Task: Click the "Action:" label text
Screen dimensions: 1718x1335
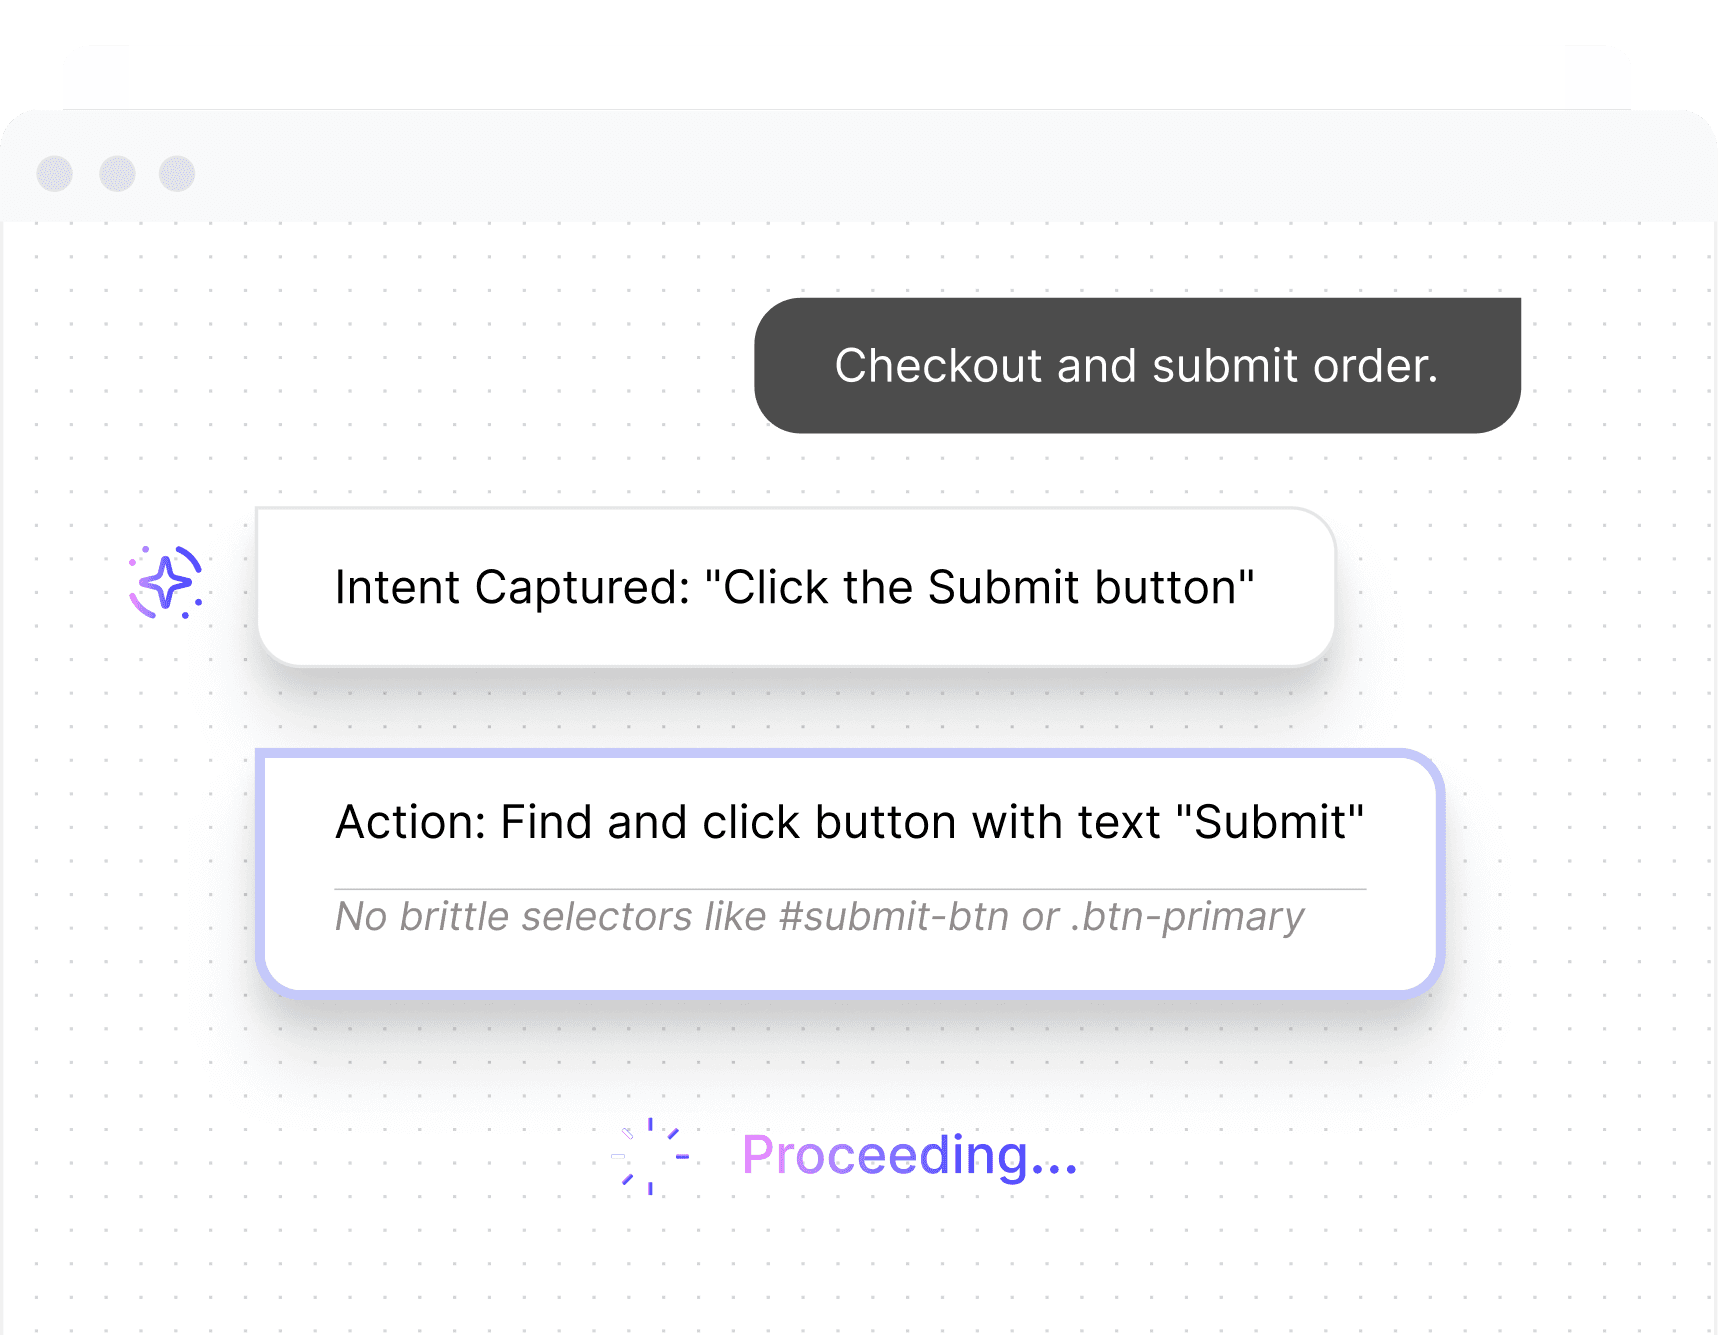Action: click(410, 823)
